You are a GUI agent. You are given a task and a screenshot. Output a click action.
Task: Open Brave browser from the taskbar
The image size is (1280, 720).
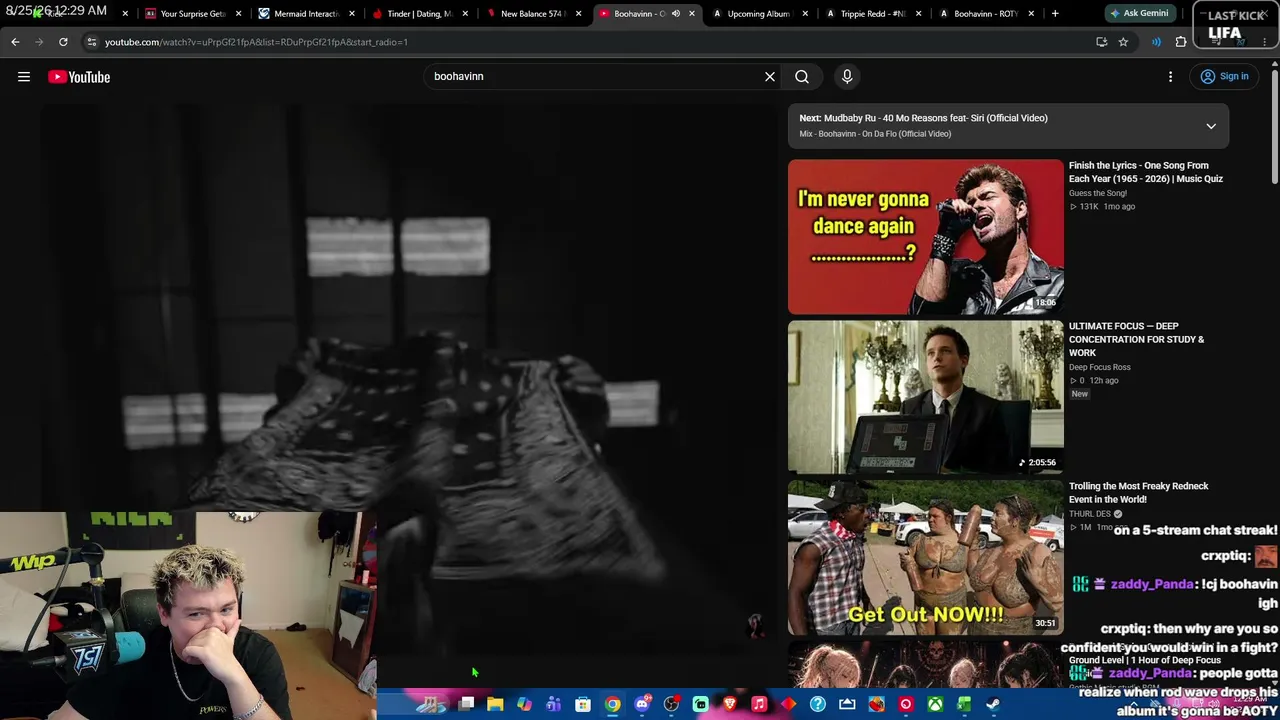[x=730, y=704]
